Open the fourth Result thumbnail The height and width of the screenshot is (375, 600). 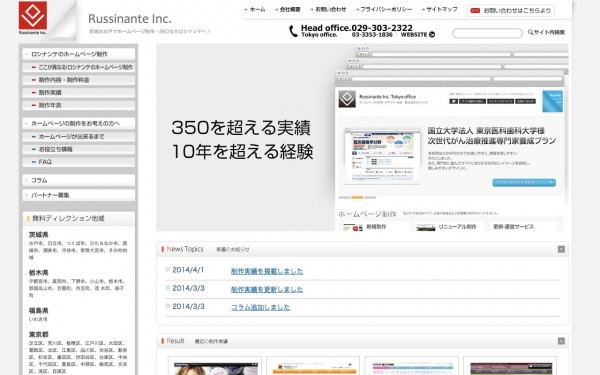[510, 367]
